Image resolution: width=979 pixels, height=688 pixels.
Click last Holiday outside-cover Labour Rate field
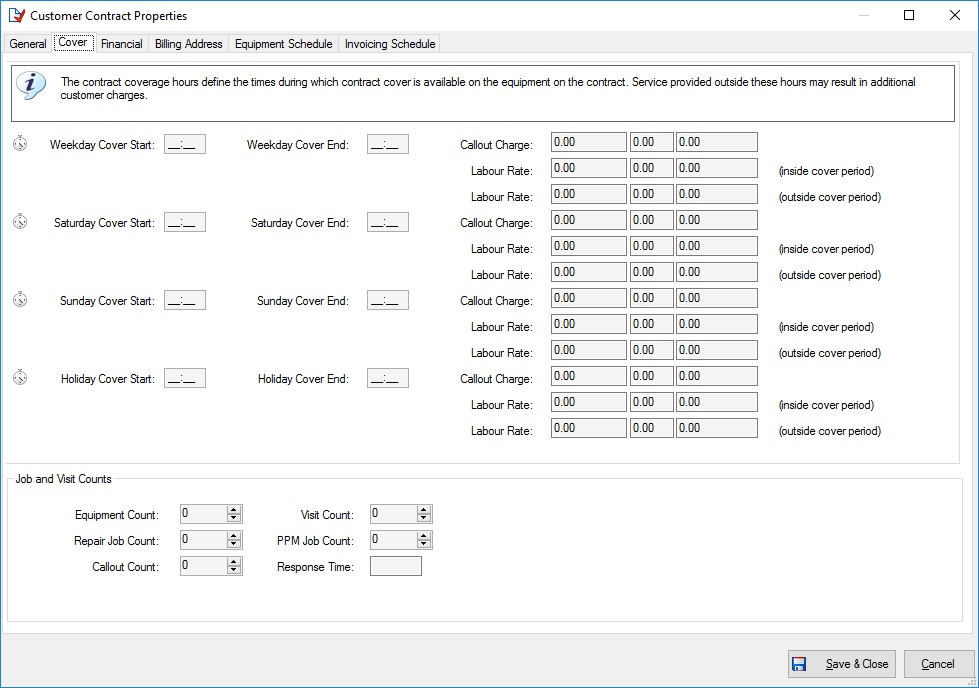click(x=717, y=429)
